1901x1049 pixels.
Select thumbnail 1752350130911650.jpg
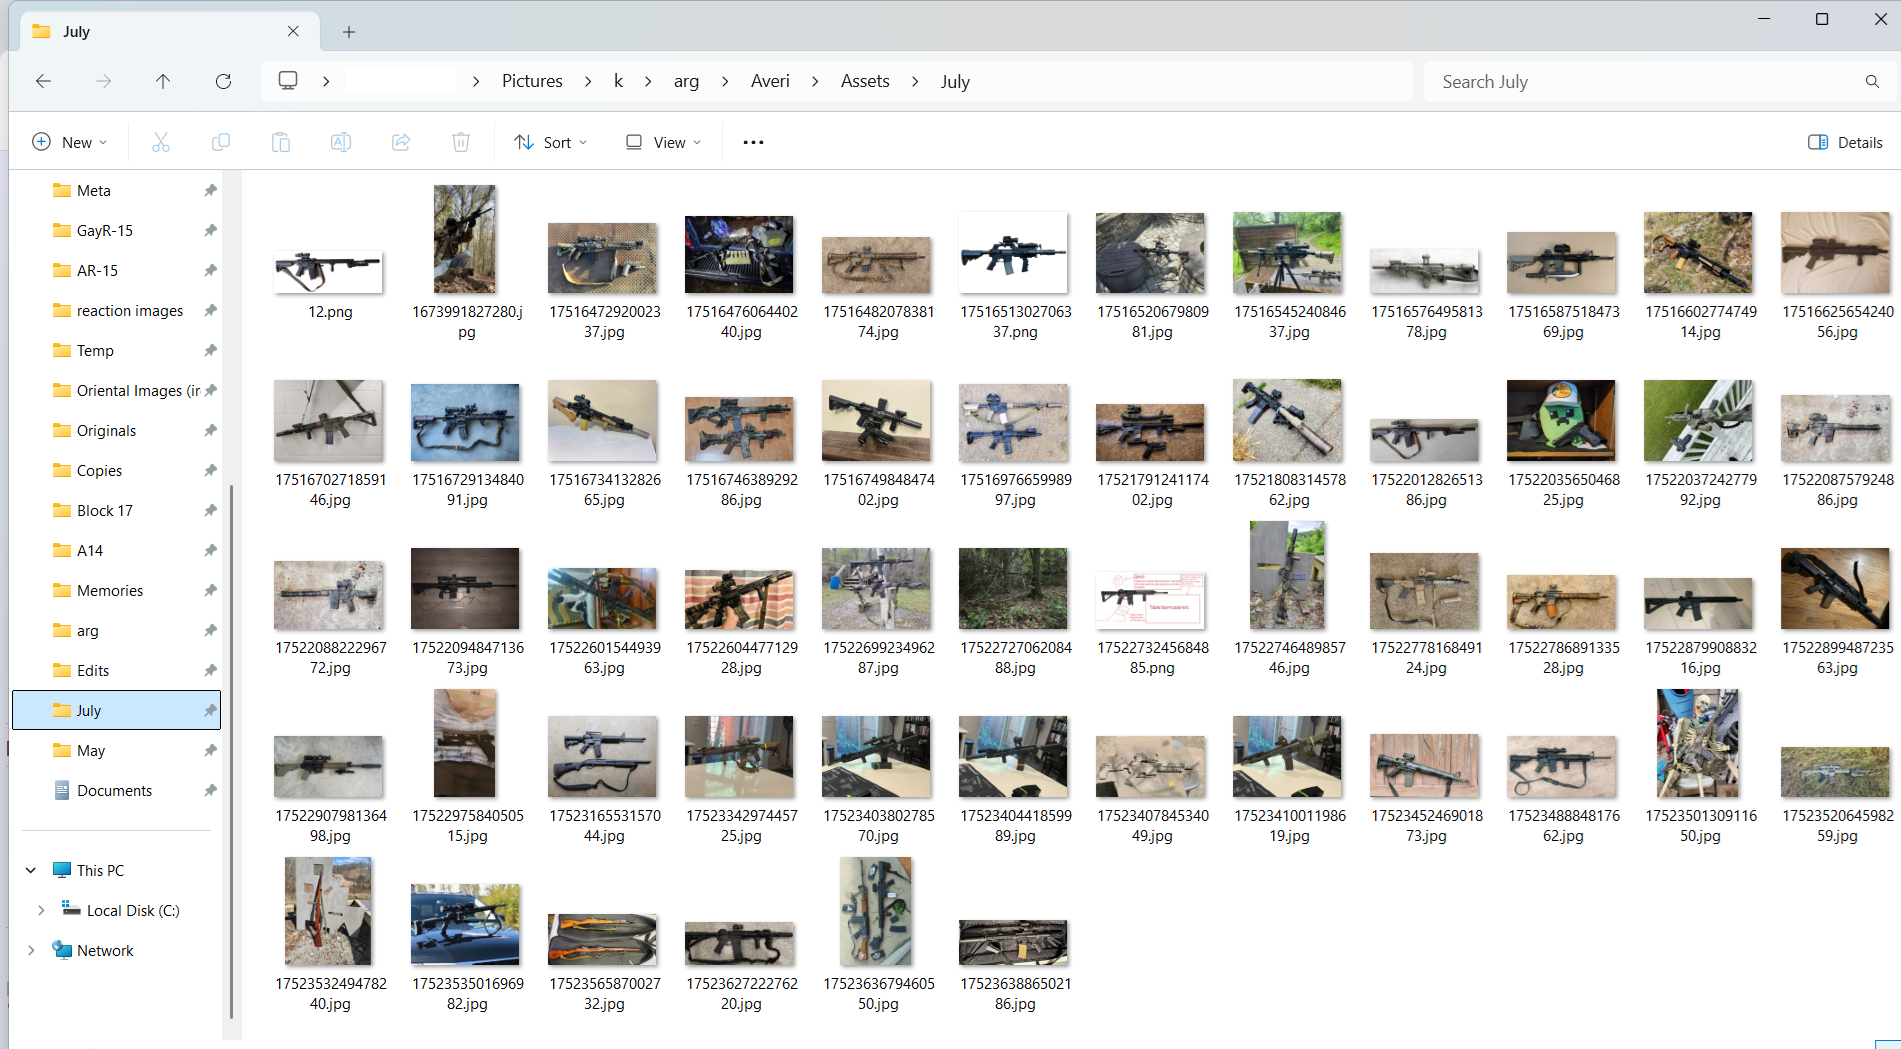(1698, 743)
